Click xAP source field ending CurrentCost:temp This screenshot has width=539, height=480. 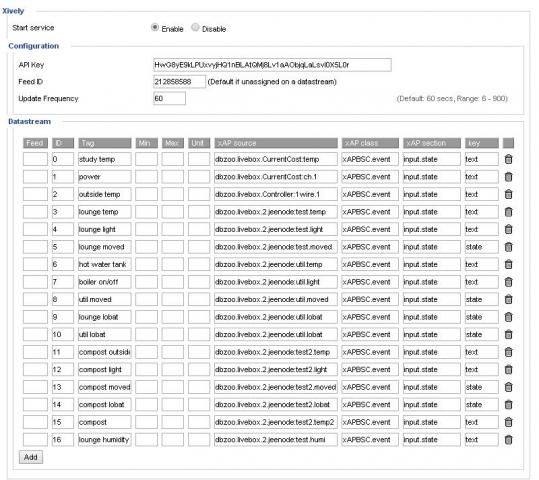pyautogui.click(x=276, y=159)
